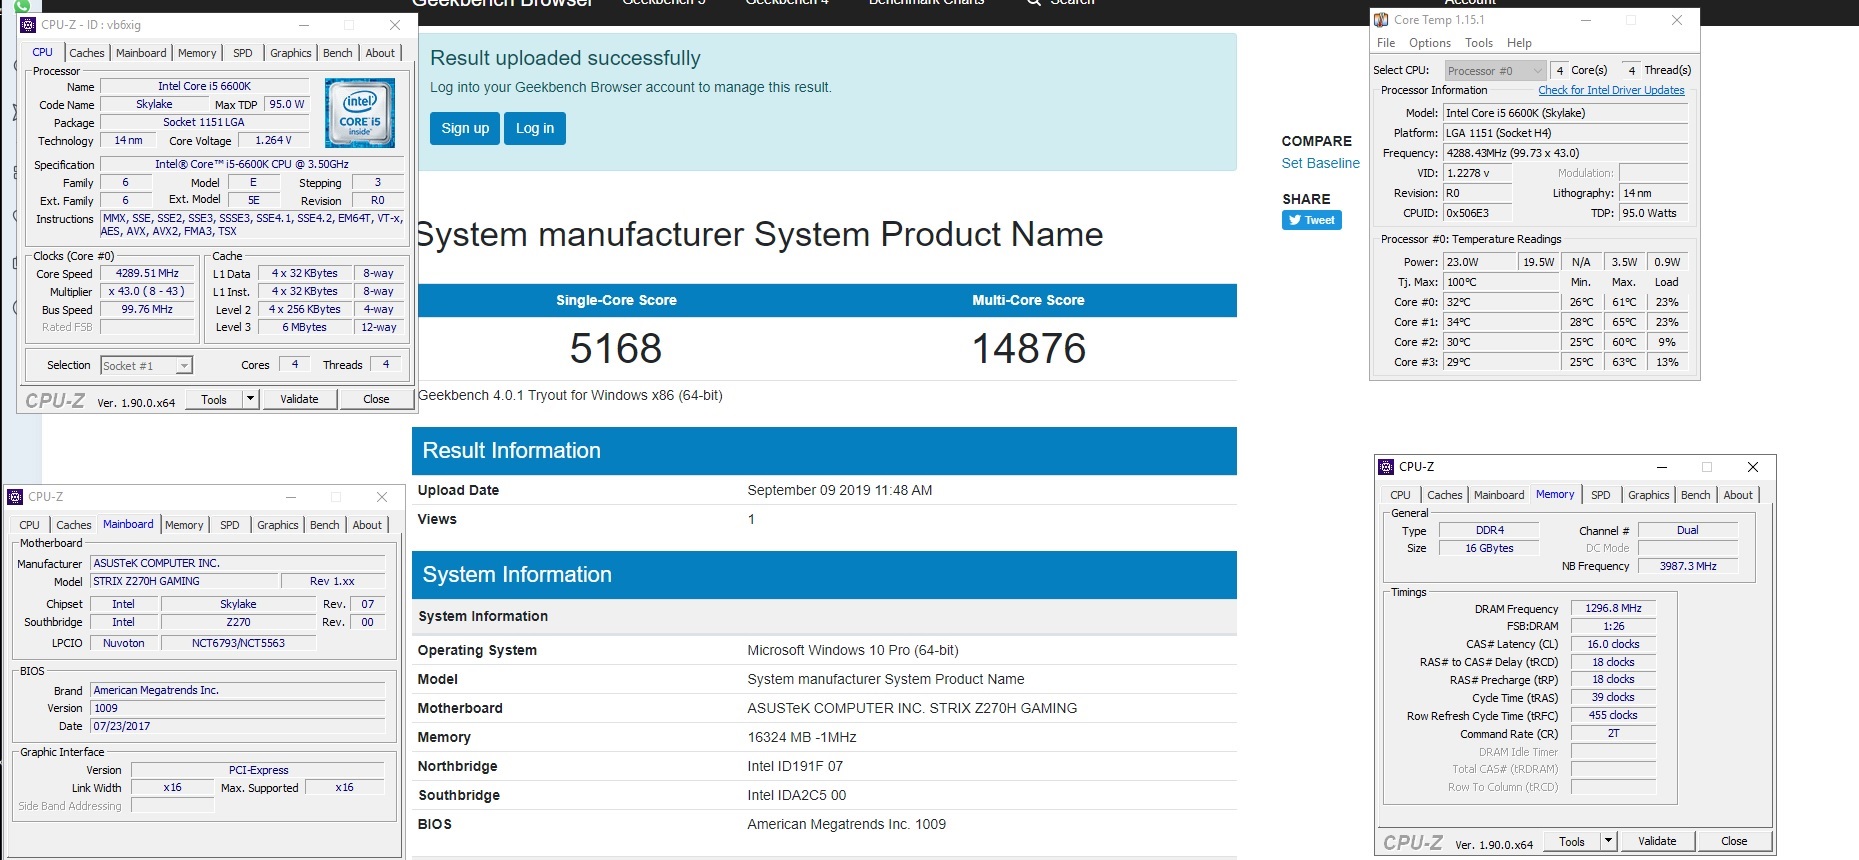Image resolution: width=1859 pixels, height=860 pixels.
Task: Open Bench tab in top CPU-Z window
Action: click(338, 53)
